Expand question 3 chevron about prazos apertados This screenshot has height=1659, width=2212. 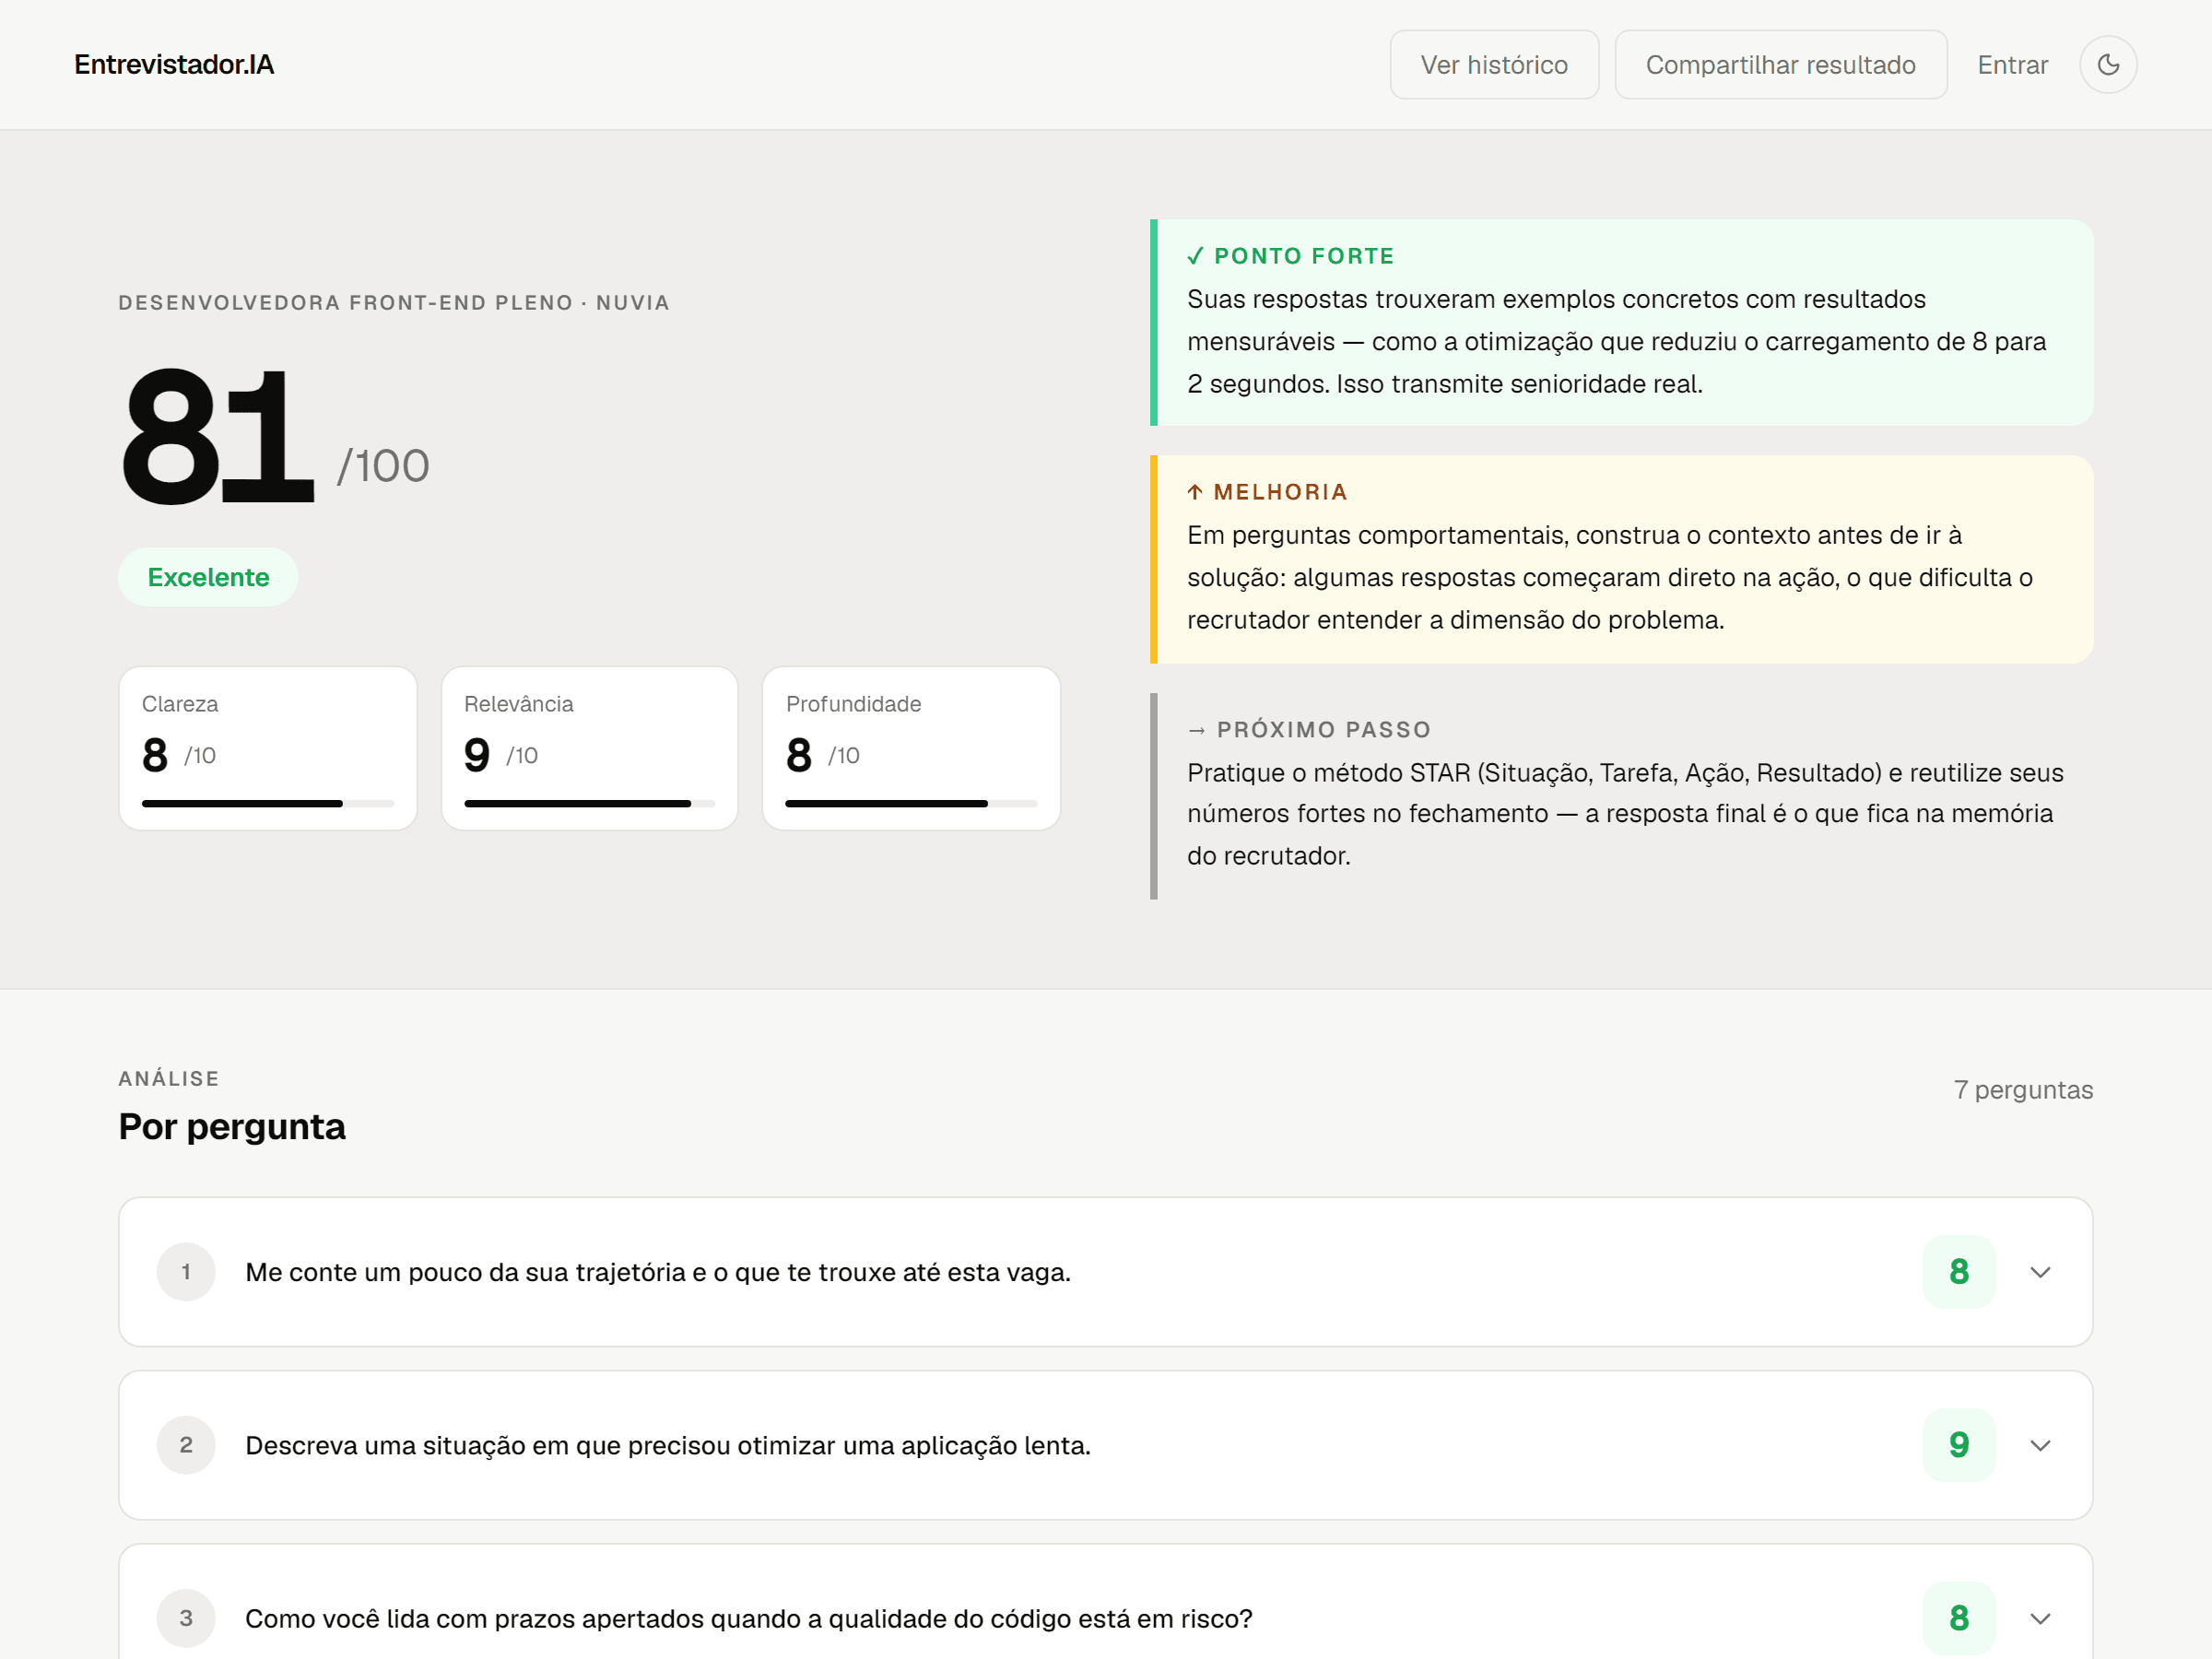click(2040, 1618)
